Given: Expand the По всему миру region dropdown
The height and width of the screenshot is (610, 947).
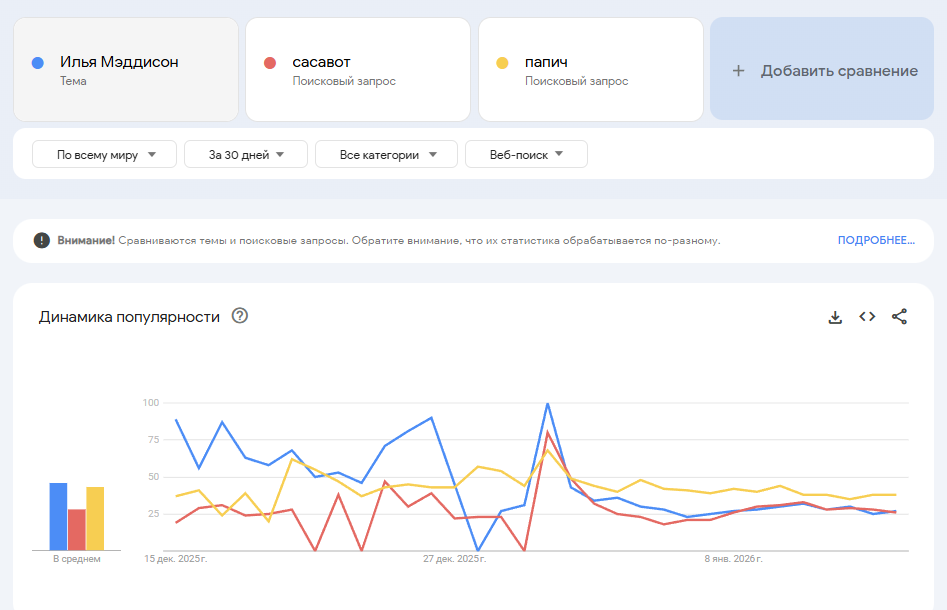Looking at the screenshot, I should (105, 155).
